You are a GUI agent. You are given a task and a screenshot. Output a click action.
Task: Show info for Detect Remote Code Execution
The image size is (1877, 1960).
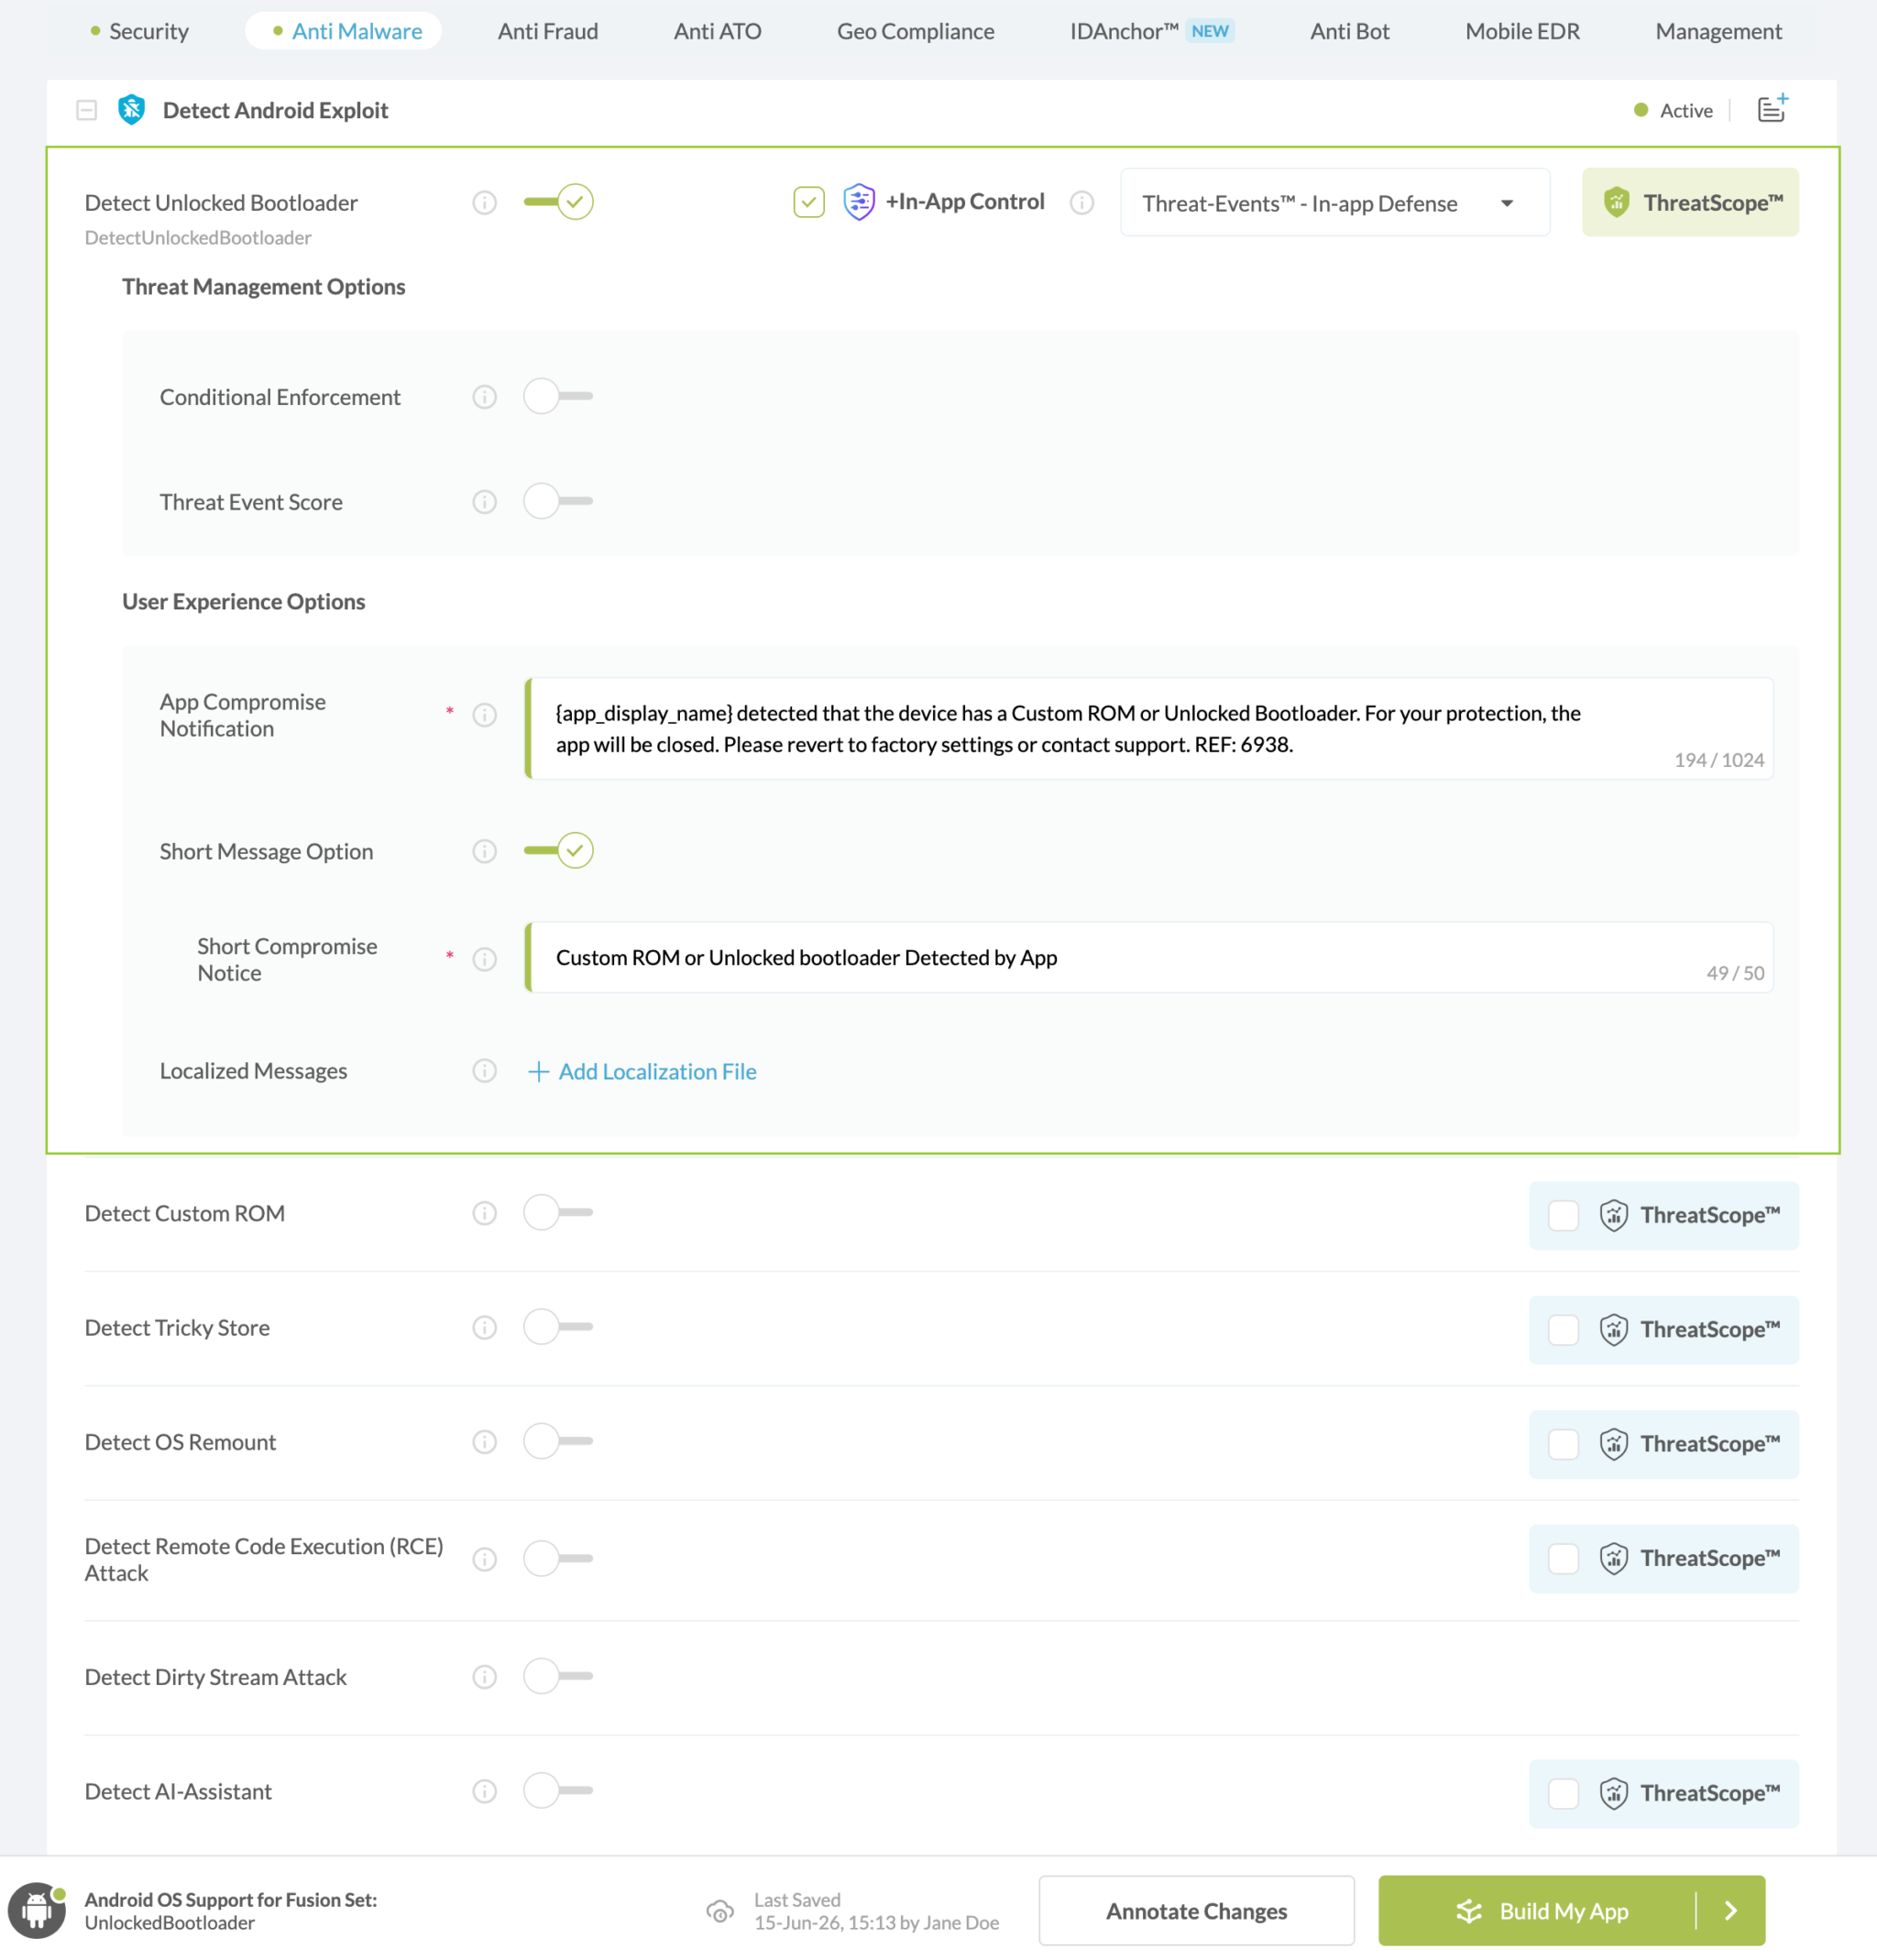pos(484,1560)
